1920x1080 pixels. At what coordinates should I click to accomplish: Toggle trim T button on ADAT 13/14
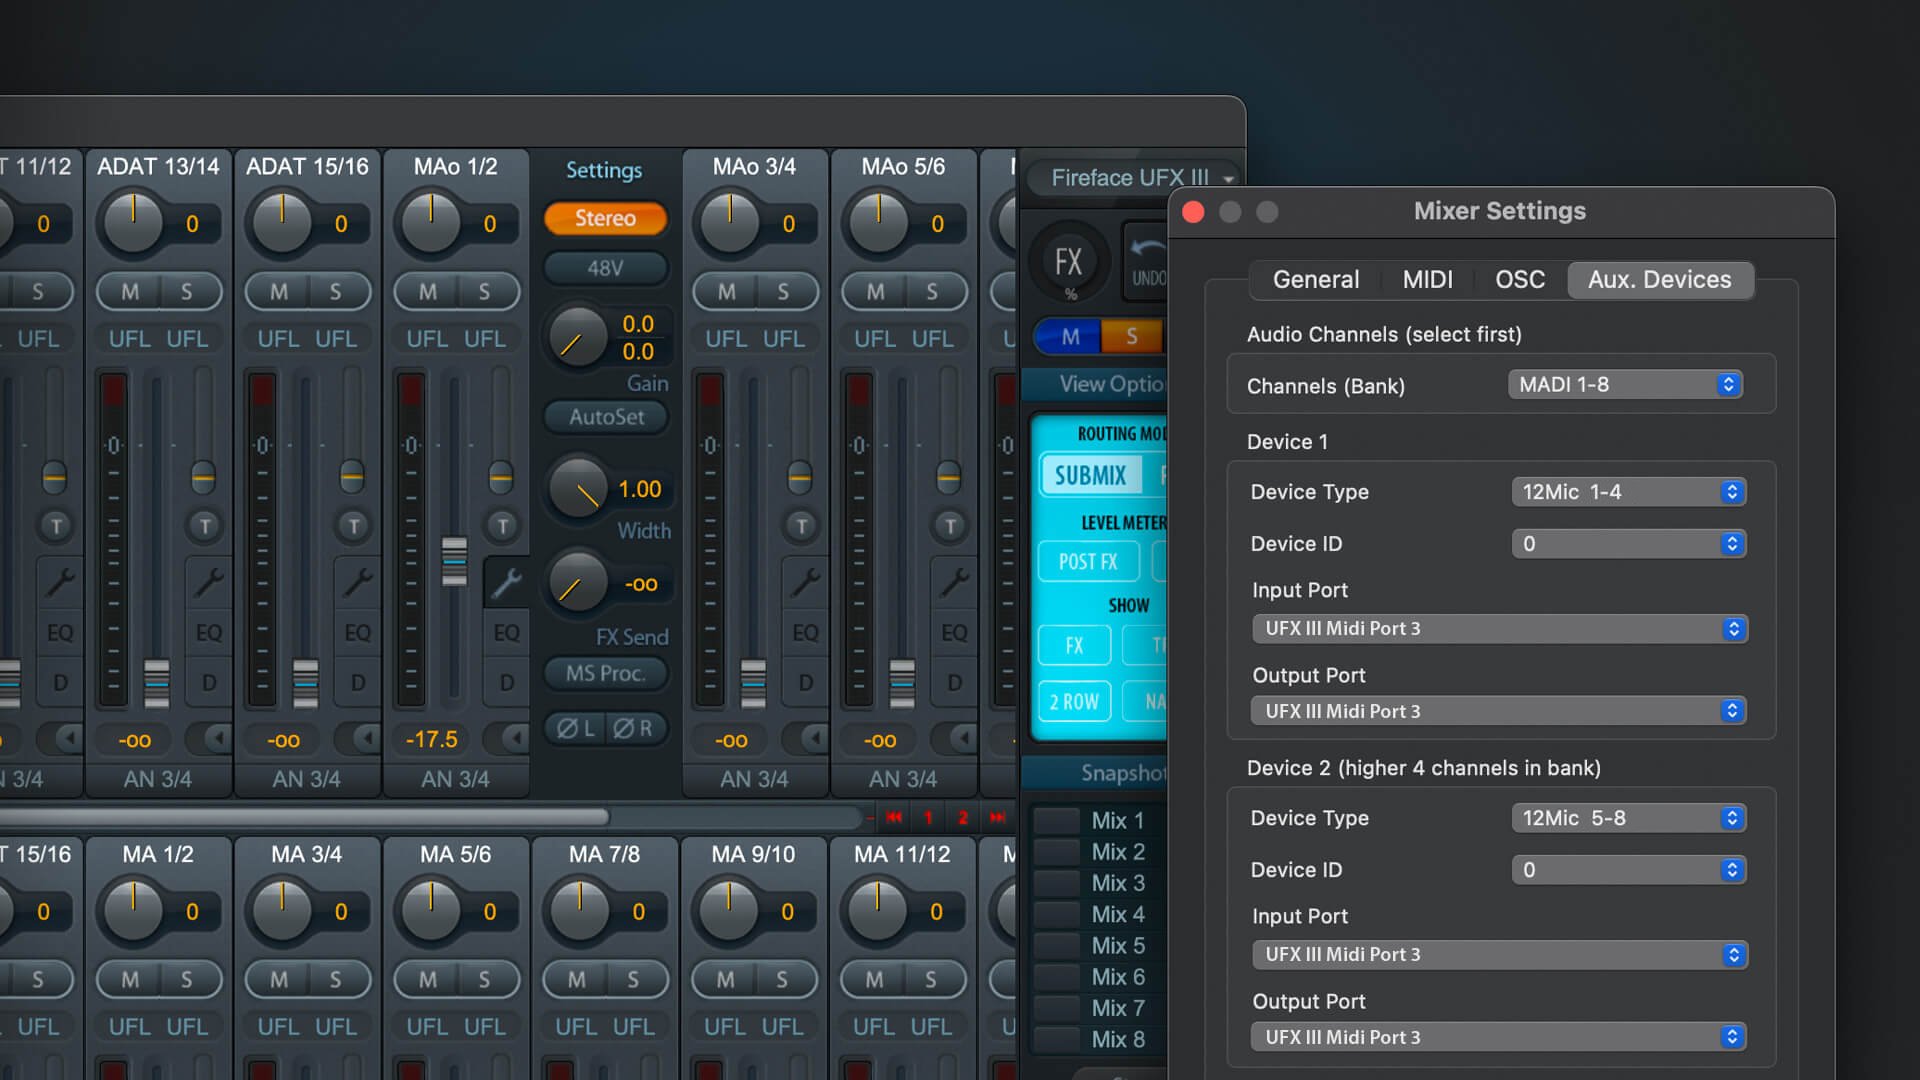[x=204, y=526]
